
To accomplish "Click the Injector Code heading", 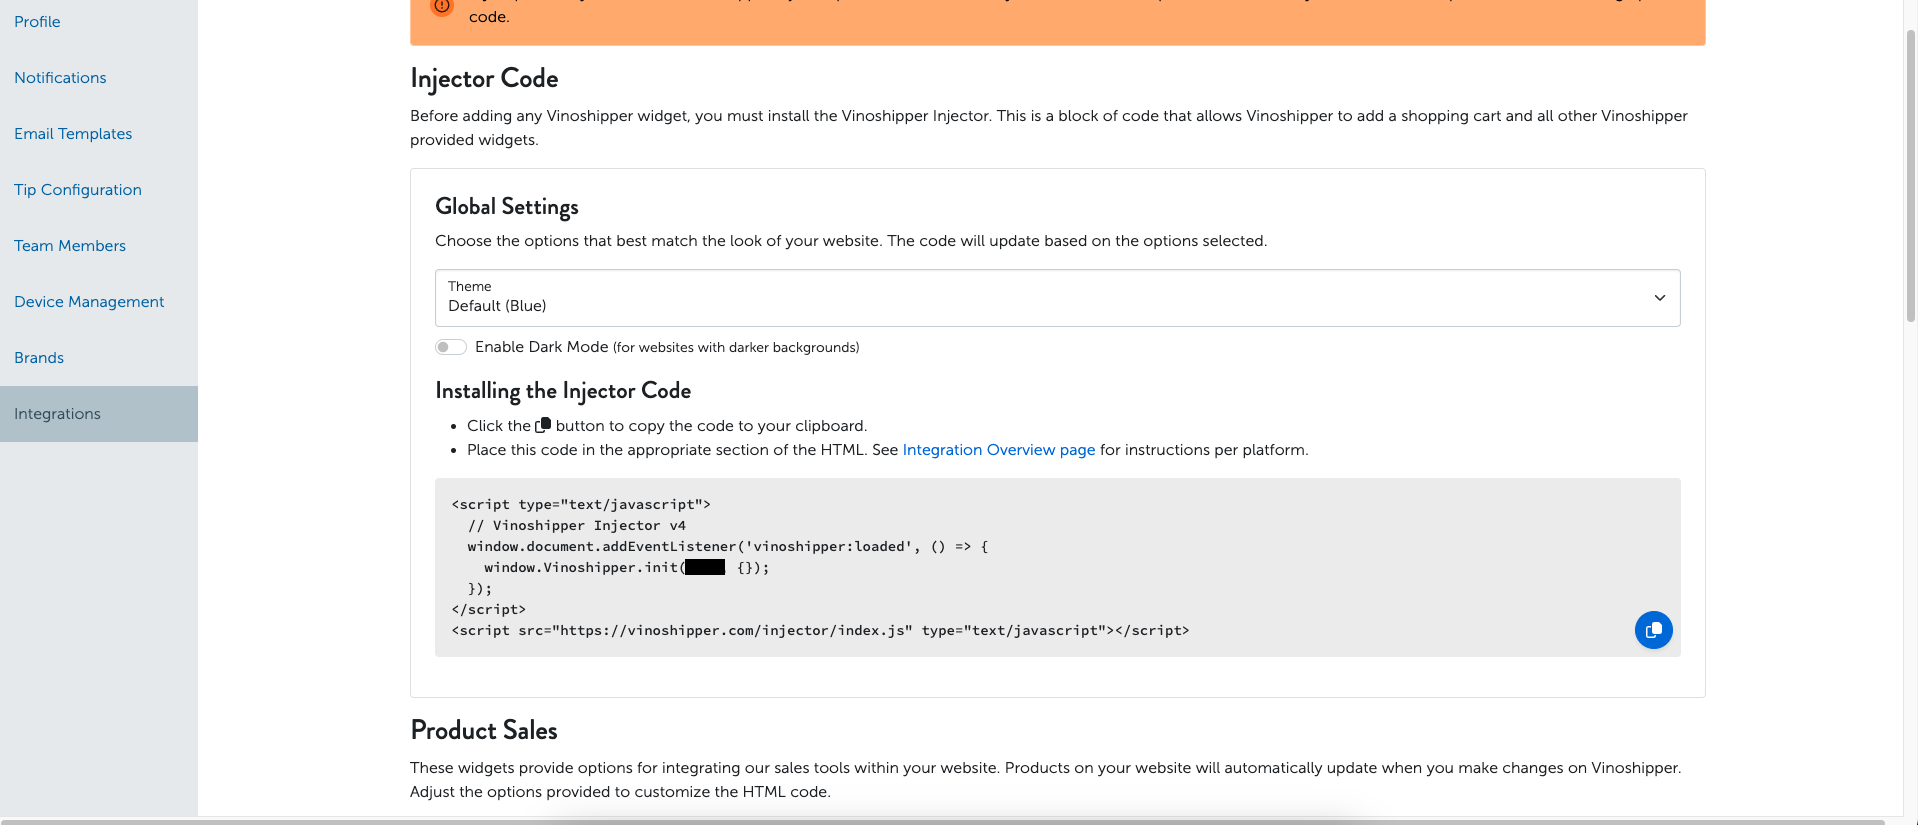I will click(x=484, y=79).
